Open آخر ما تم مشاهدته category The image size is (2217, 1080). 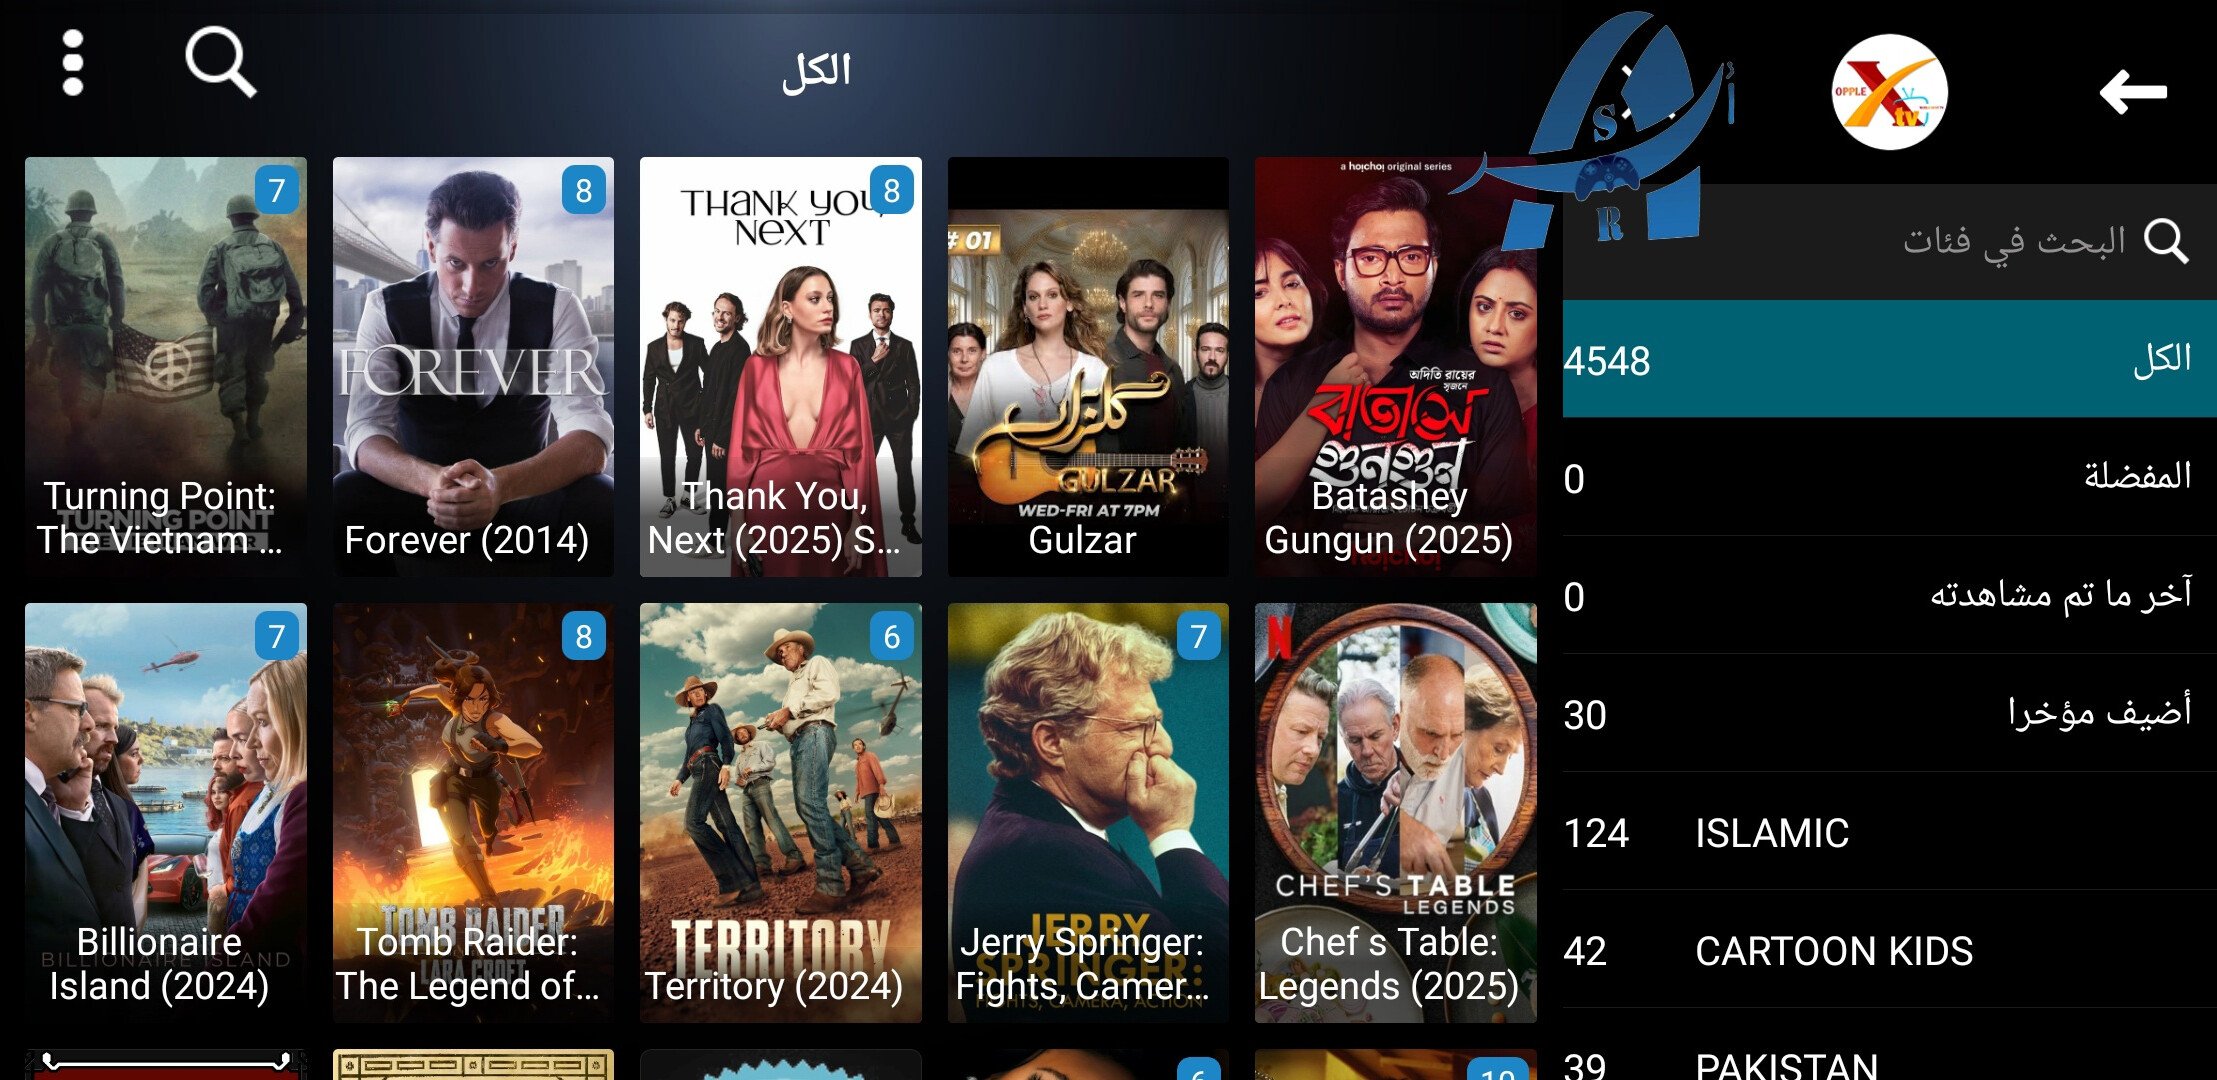[1889, 595]
